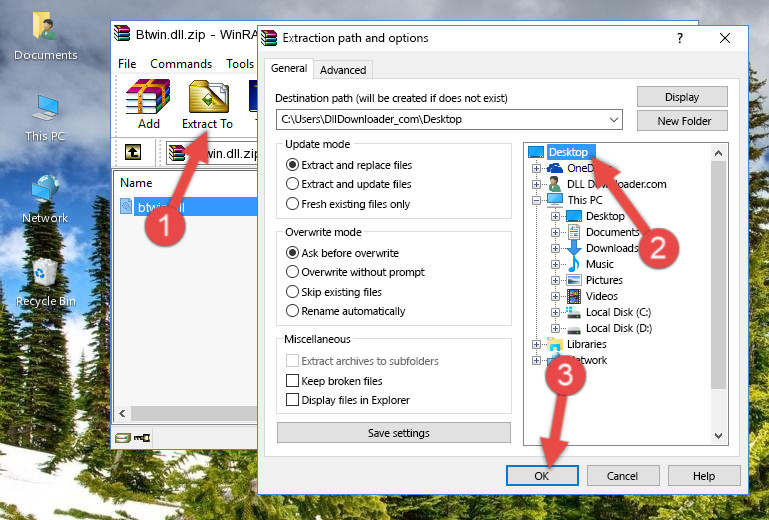Image resolution: width=769 pixels, height=520 pixels.
Task: Open the This PC desktop icon
Action: (45, 116)
